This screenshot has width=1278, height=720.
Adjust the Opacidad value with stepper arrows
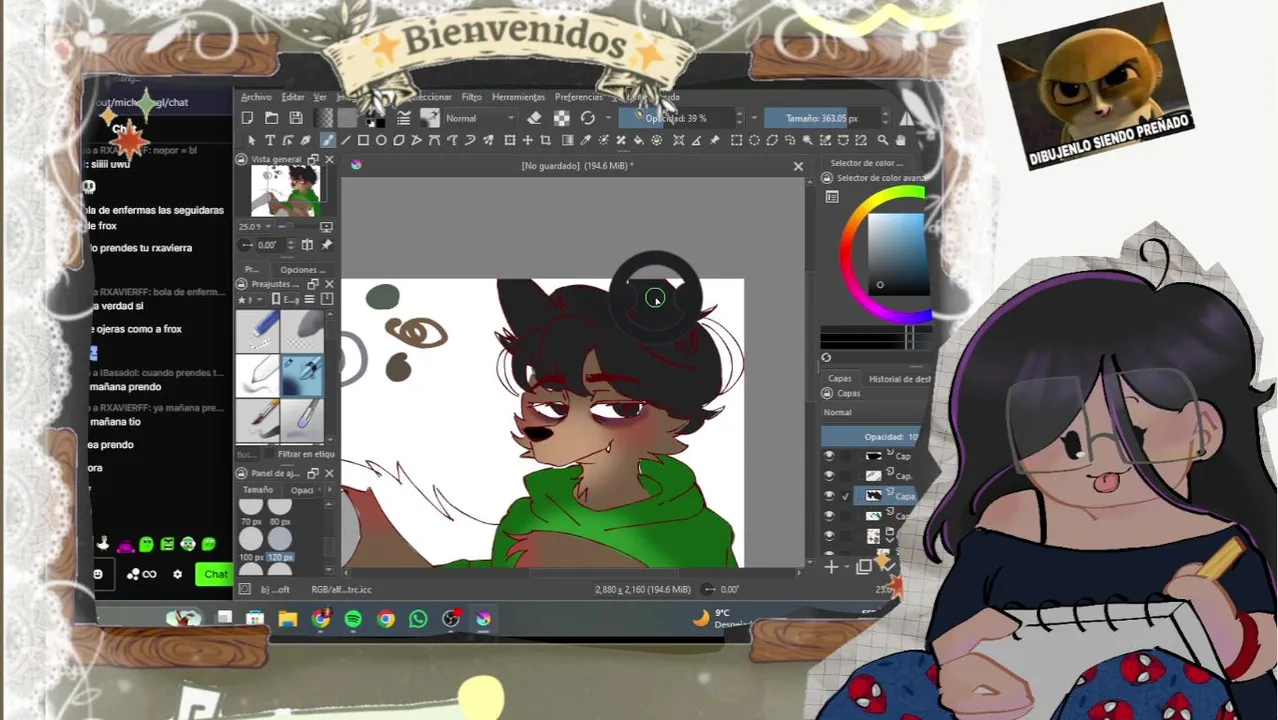point(739,118)
